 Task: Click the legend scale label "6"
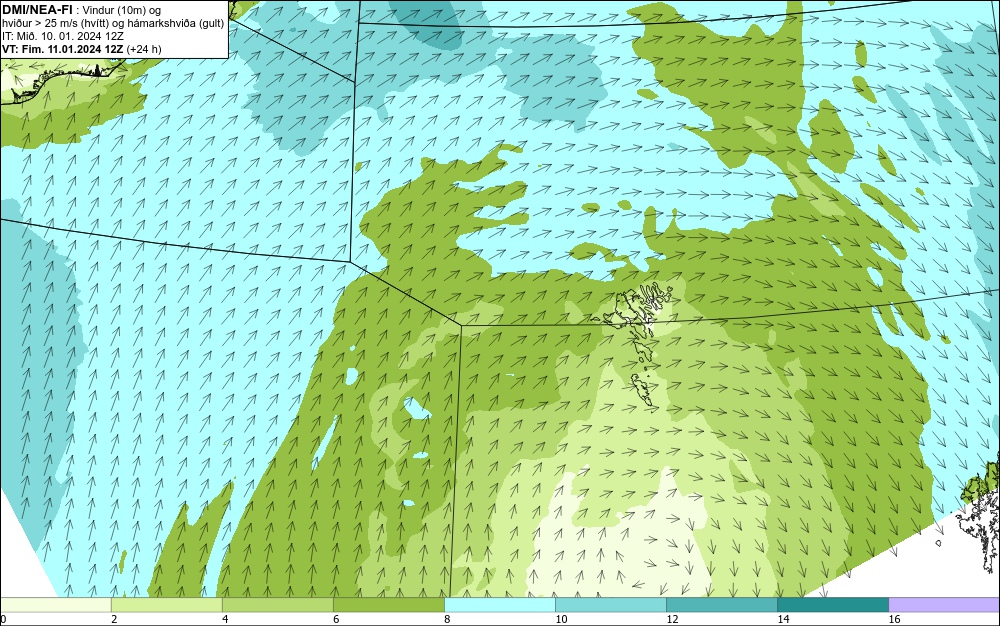click(x=336, y=619)
